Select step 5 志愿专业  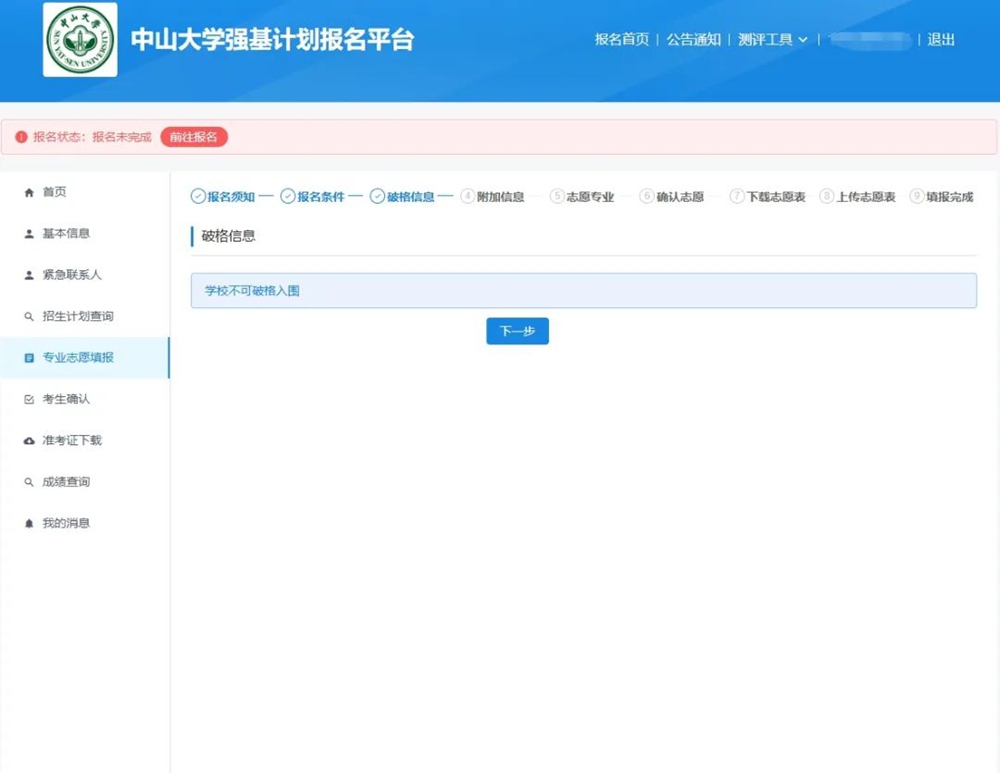[582, 197]
